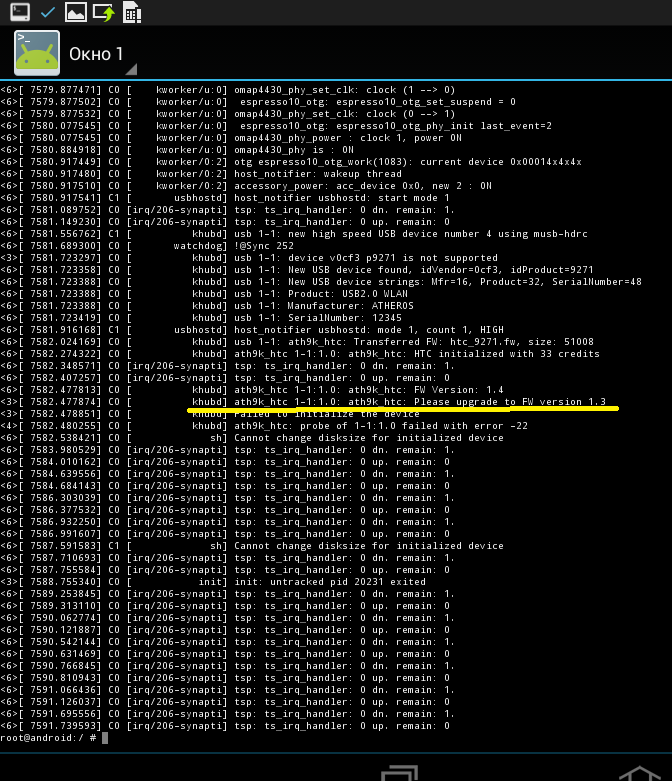
Task: Tap the 'root@android:/ #' shell prompt input
Action: click(54, 738)
